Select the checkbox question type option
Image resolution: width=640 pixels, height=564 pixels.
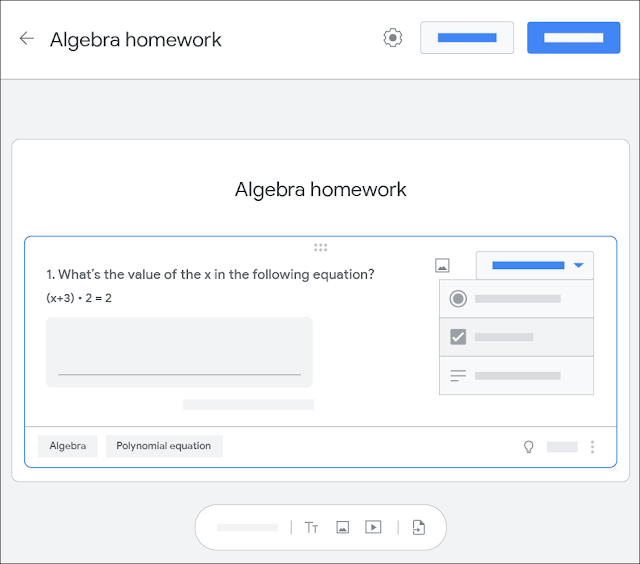pyautogui.click(x=516, y=337)
